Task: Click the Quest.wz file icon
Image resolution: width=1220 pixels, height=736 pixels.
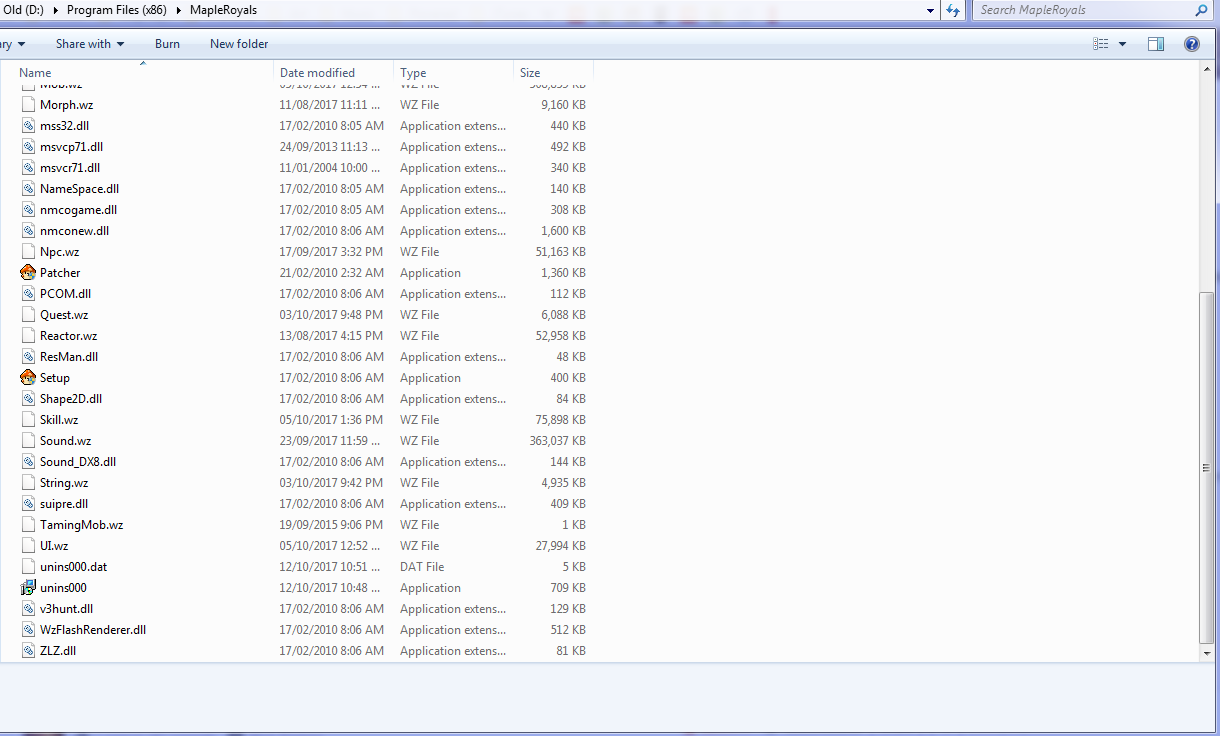Action: click(29, 315)
